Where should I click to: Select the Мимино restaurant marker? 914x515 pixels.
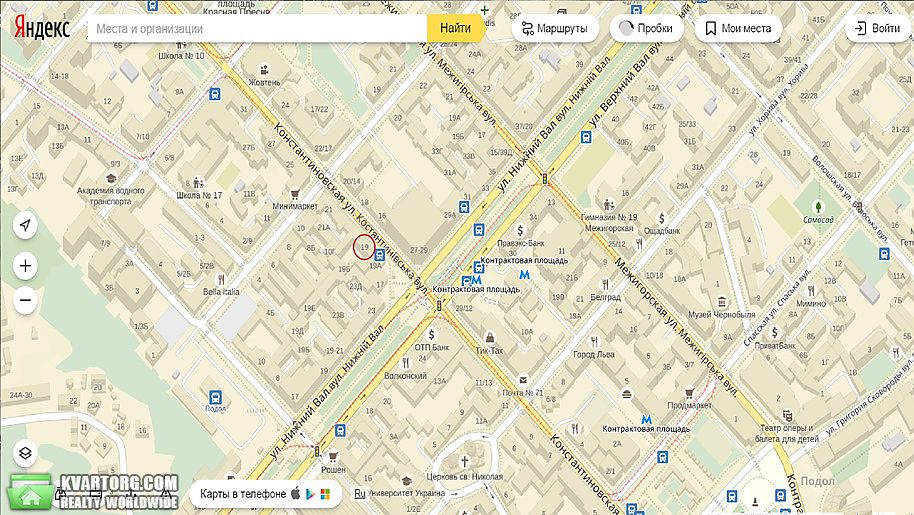pos(811,291)
